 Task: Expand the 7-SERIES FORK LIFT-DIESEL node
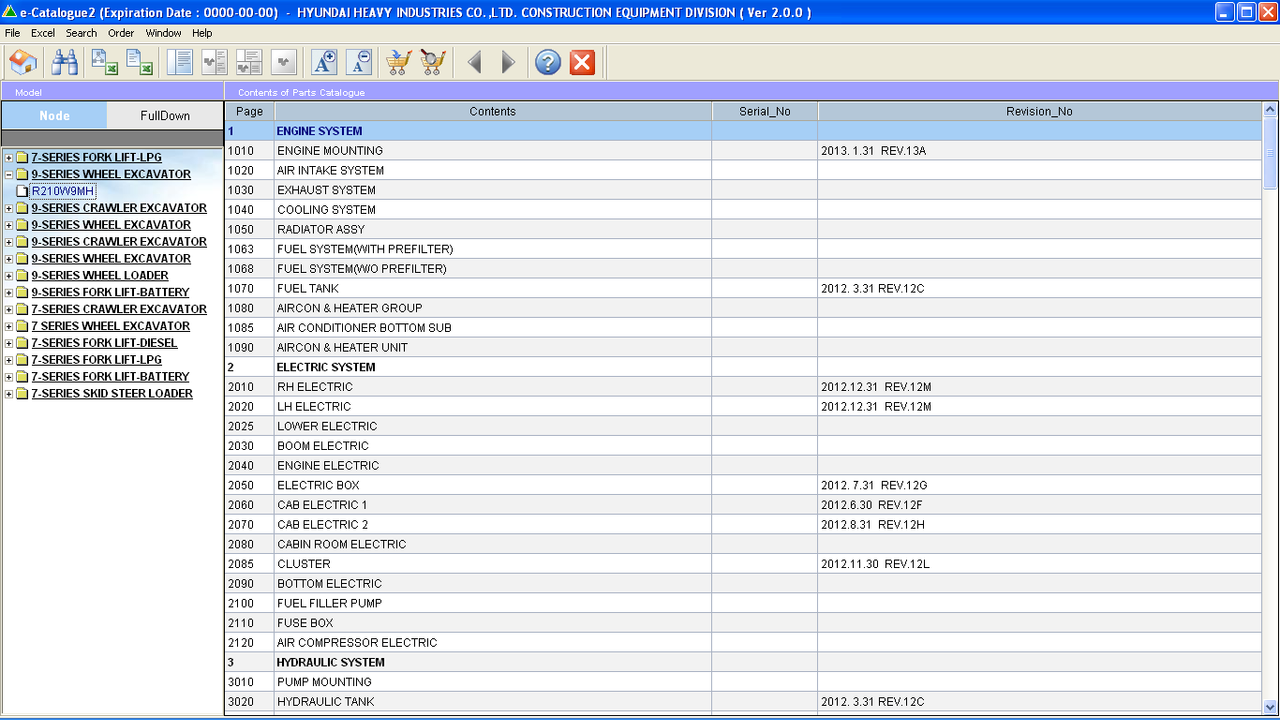9,344
